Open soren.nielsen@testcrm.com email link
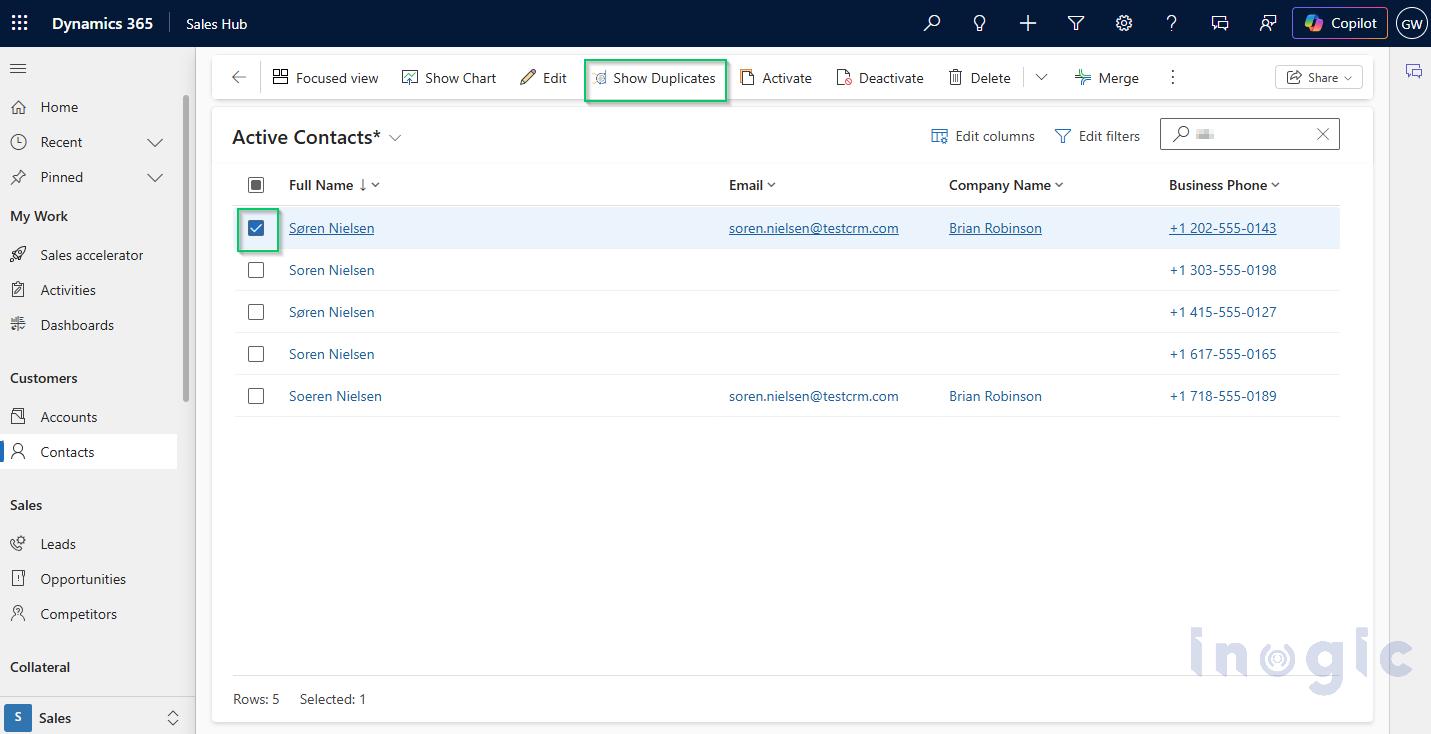 pos(813,228)
